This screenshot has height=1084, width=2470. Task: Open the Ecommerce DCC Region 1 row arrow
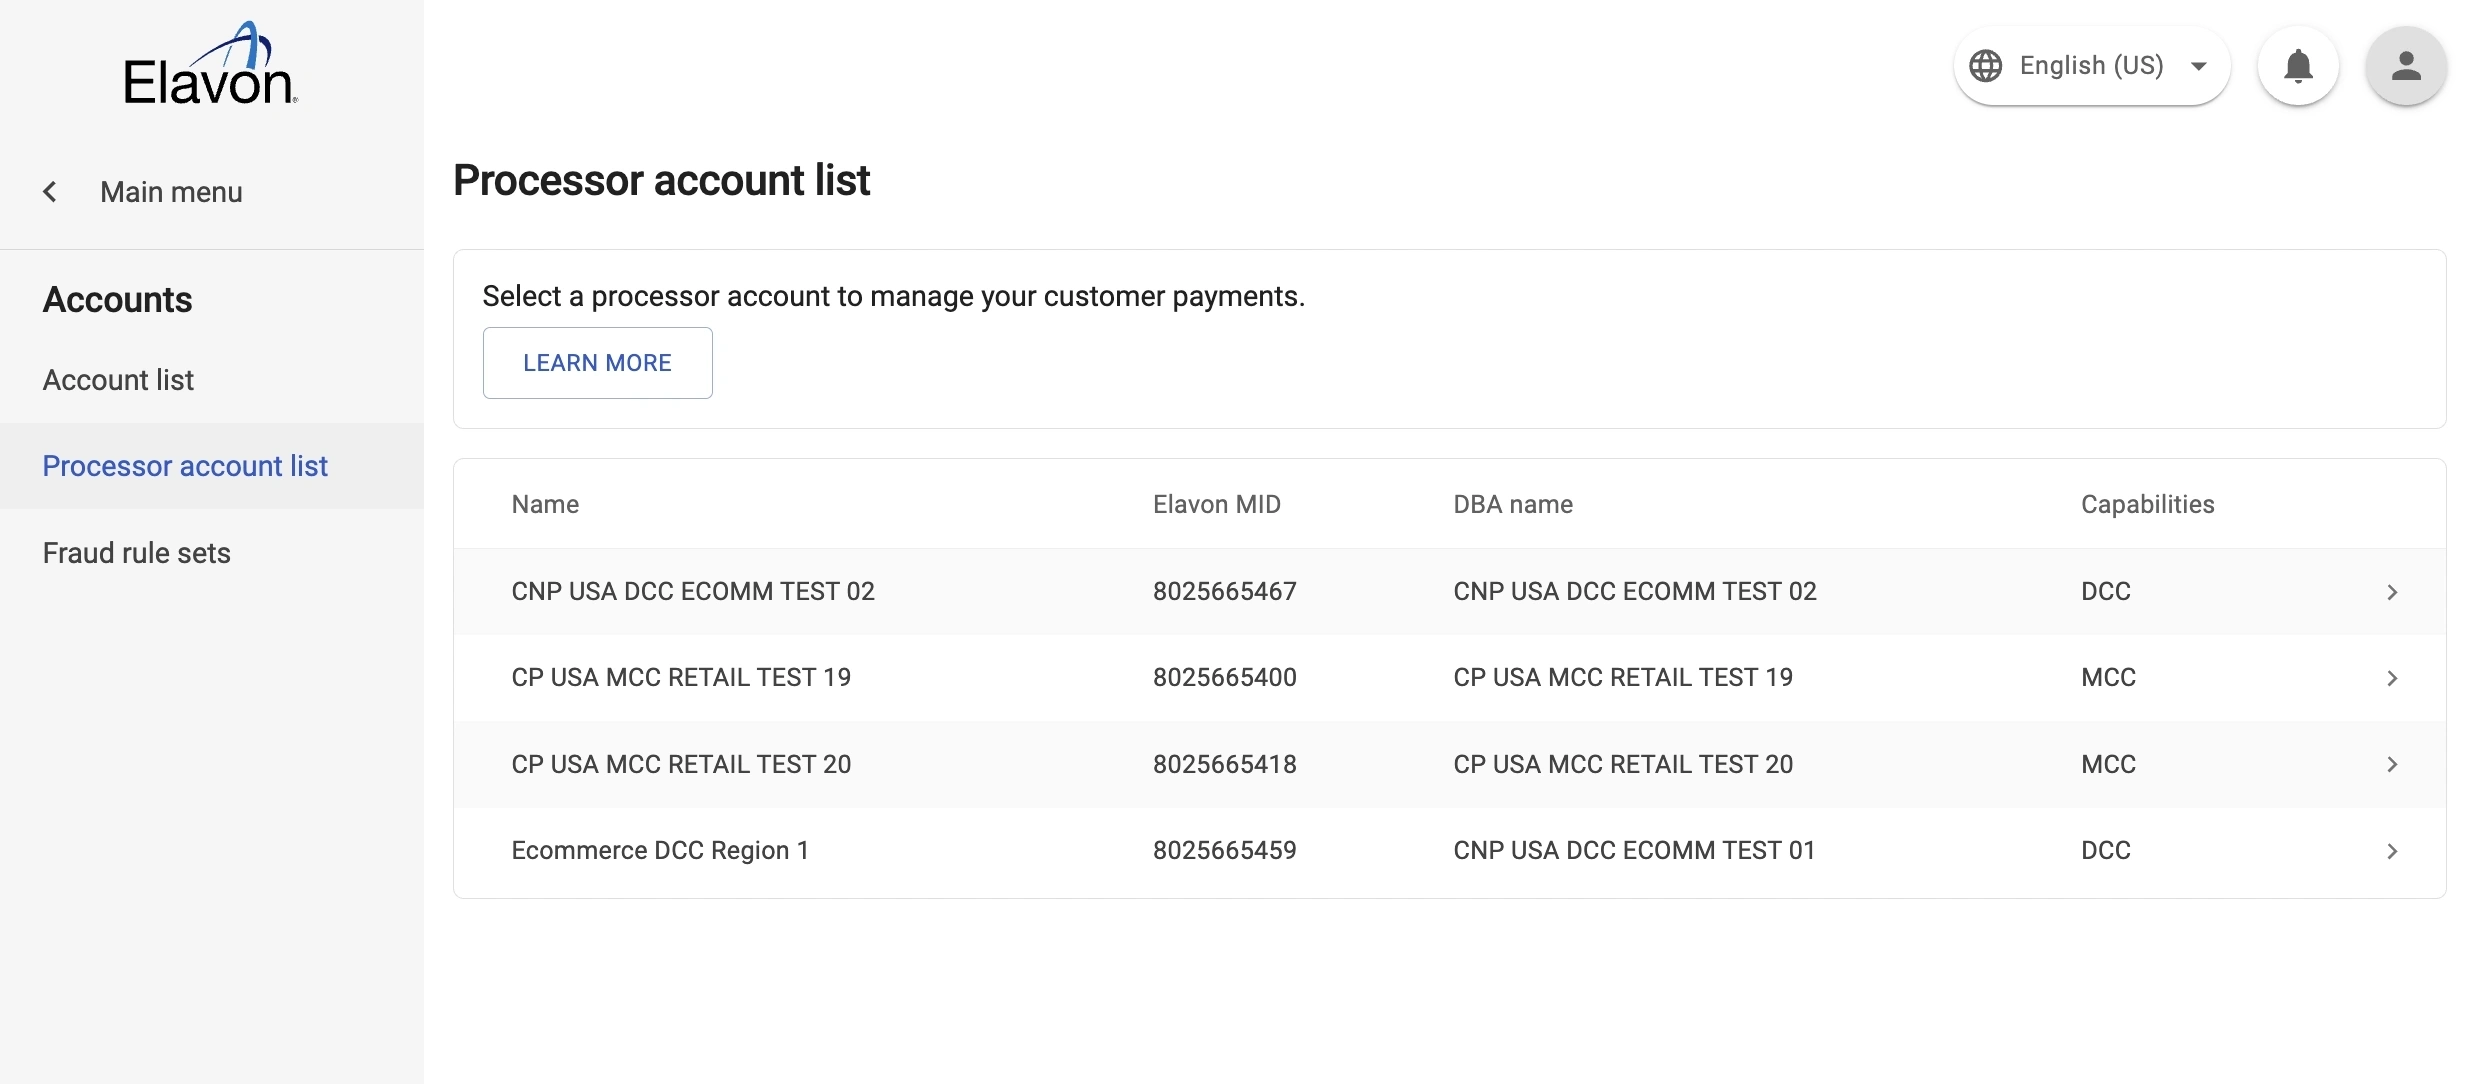coord(2392,851)
